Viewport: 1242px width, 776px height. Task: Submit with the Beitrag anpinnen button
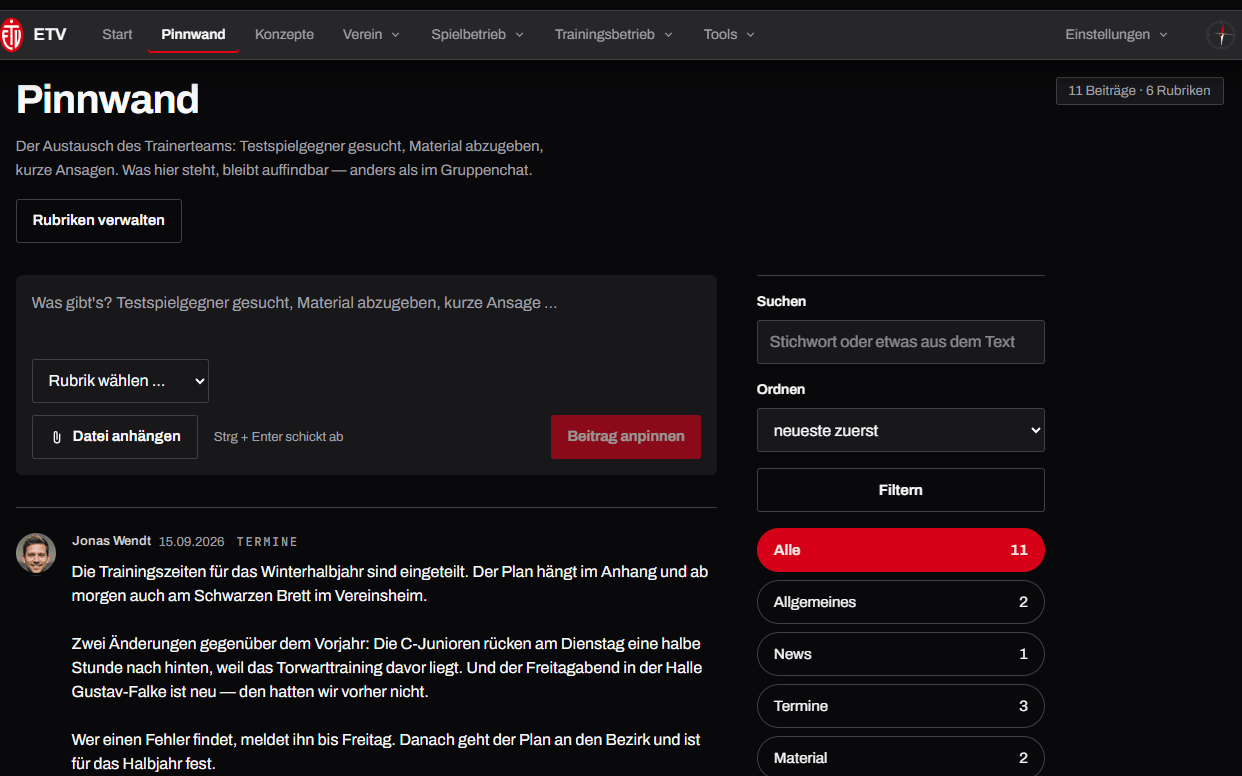tap(626, 437)
